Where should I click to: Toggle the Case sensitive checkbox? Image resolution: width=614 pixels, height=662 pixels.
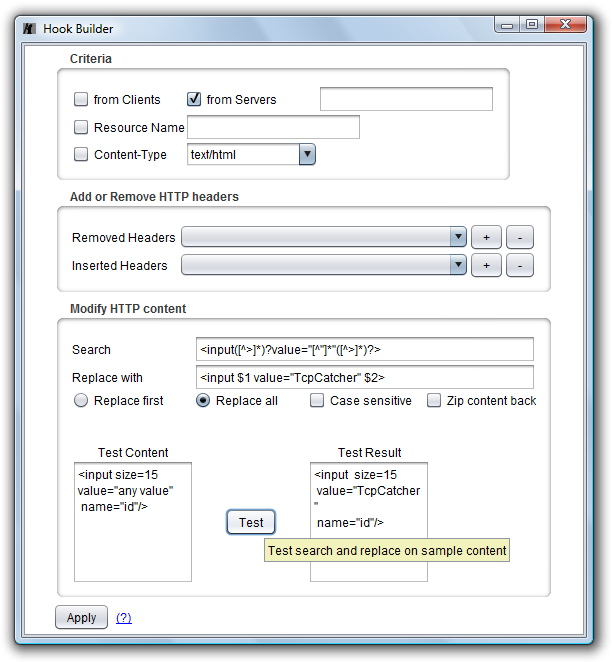(317, 400)
